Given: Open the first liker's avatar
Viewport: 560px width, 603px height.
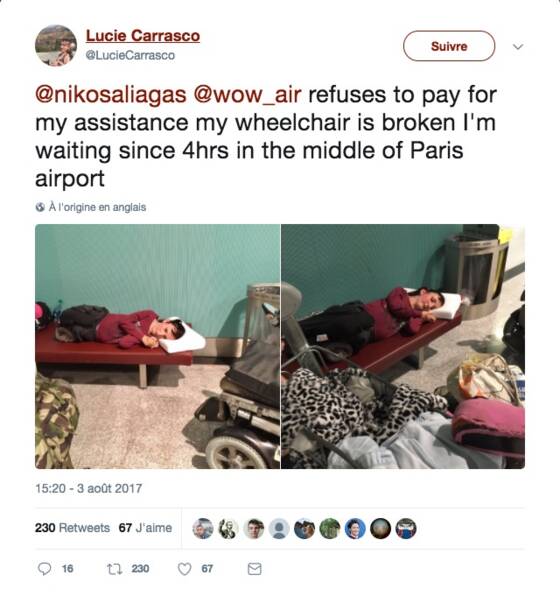Looking at the screenshot, I should tap(203, 528).
